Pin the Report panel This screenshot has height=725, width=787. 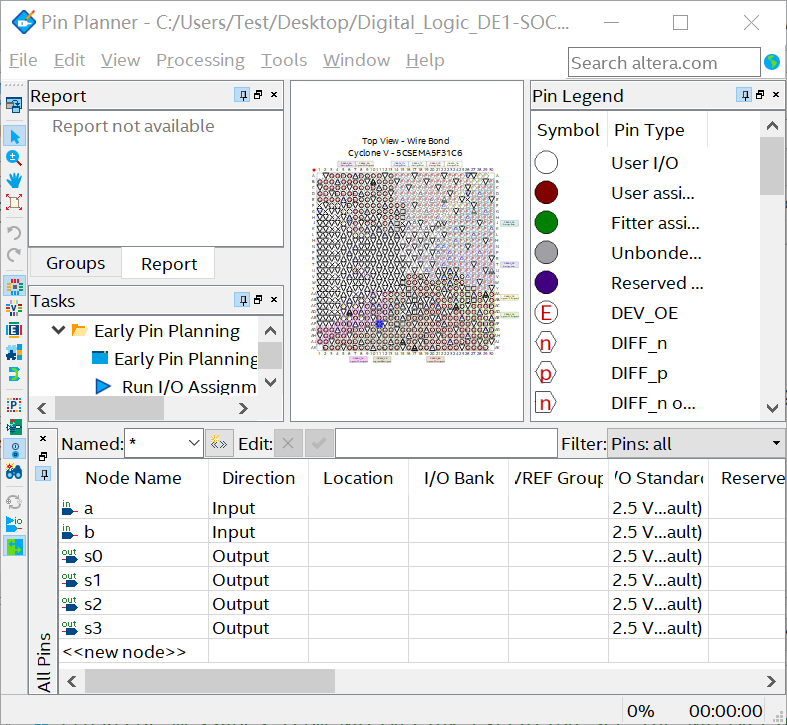(x=243, y=95)
